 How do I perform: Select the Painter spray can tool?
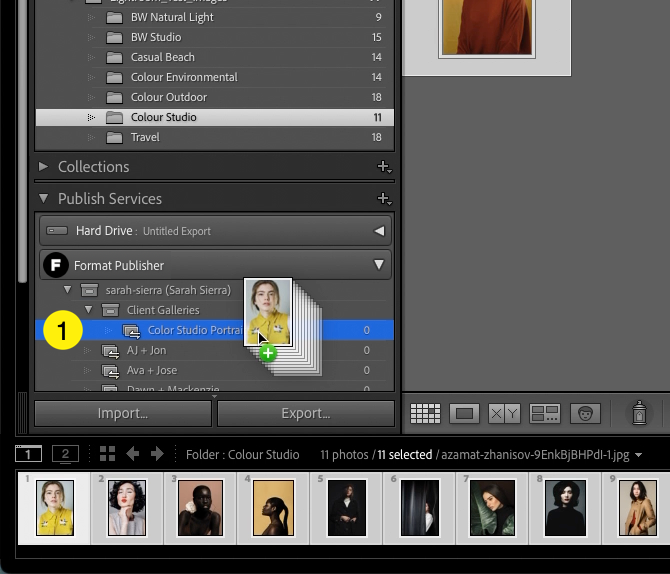(x=639, y=412)
